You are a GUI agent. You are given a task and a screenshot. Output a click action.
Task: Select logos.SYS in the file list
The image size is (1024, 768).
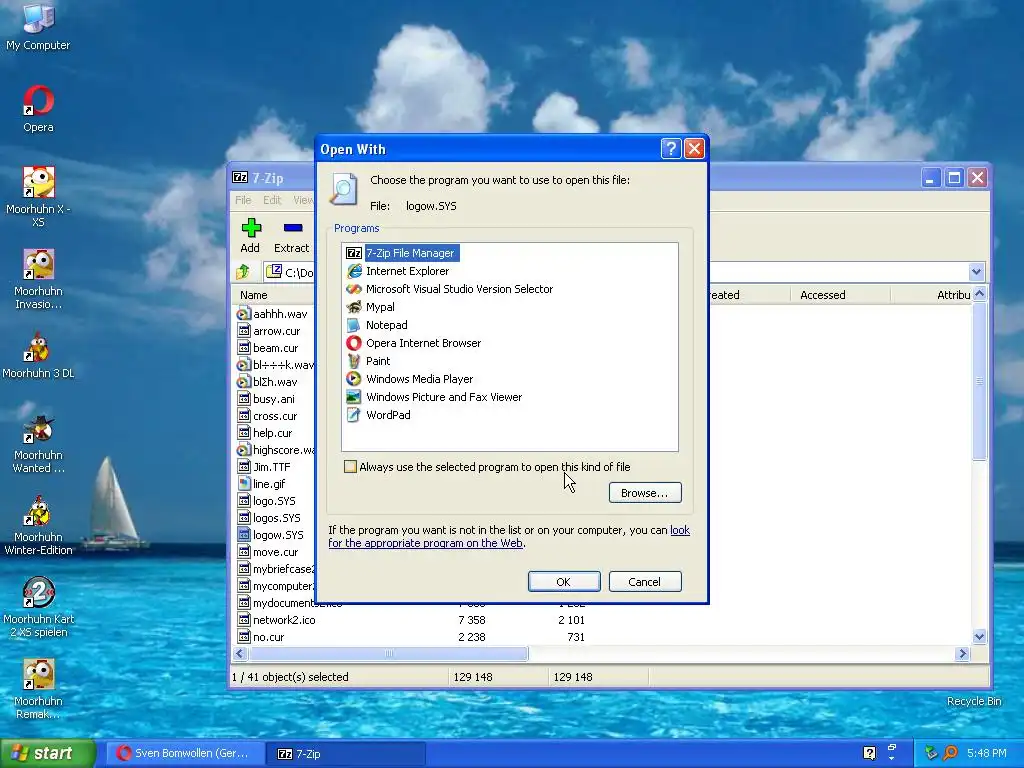[x=270, y=518]
